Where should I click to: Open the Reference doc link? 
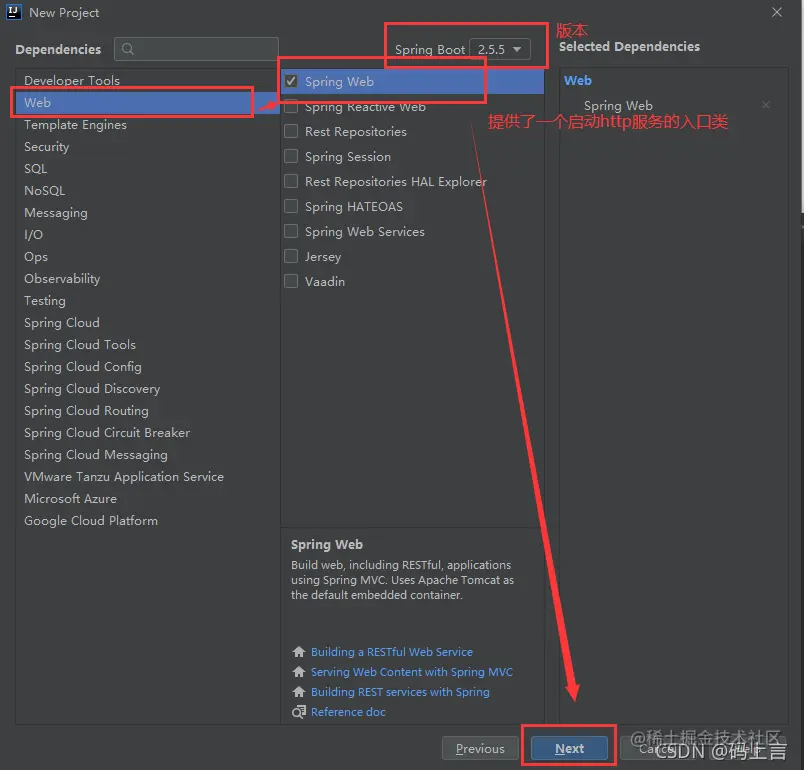point(348,712)
